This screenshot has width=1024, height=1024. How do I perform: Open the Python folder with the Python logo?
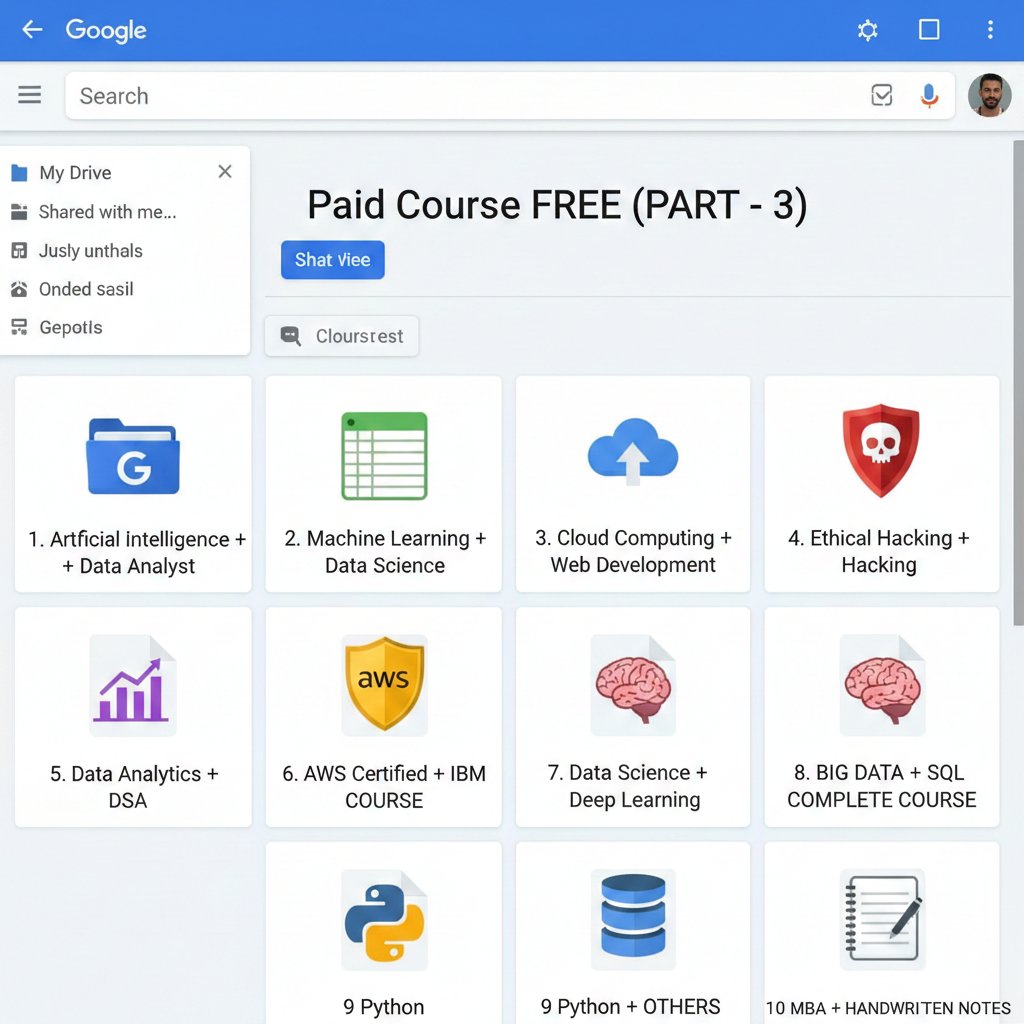(x=383, y=930)
